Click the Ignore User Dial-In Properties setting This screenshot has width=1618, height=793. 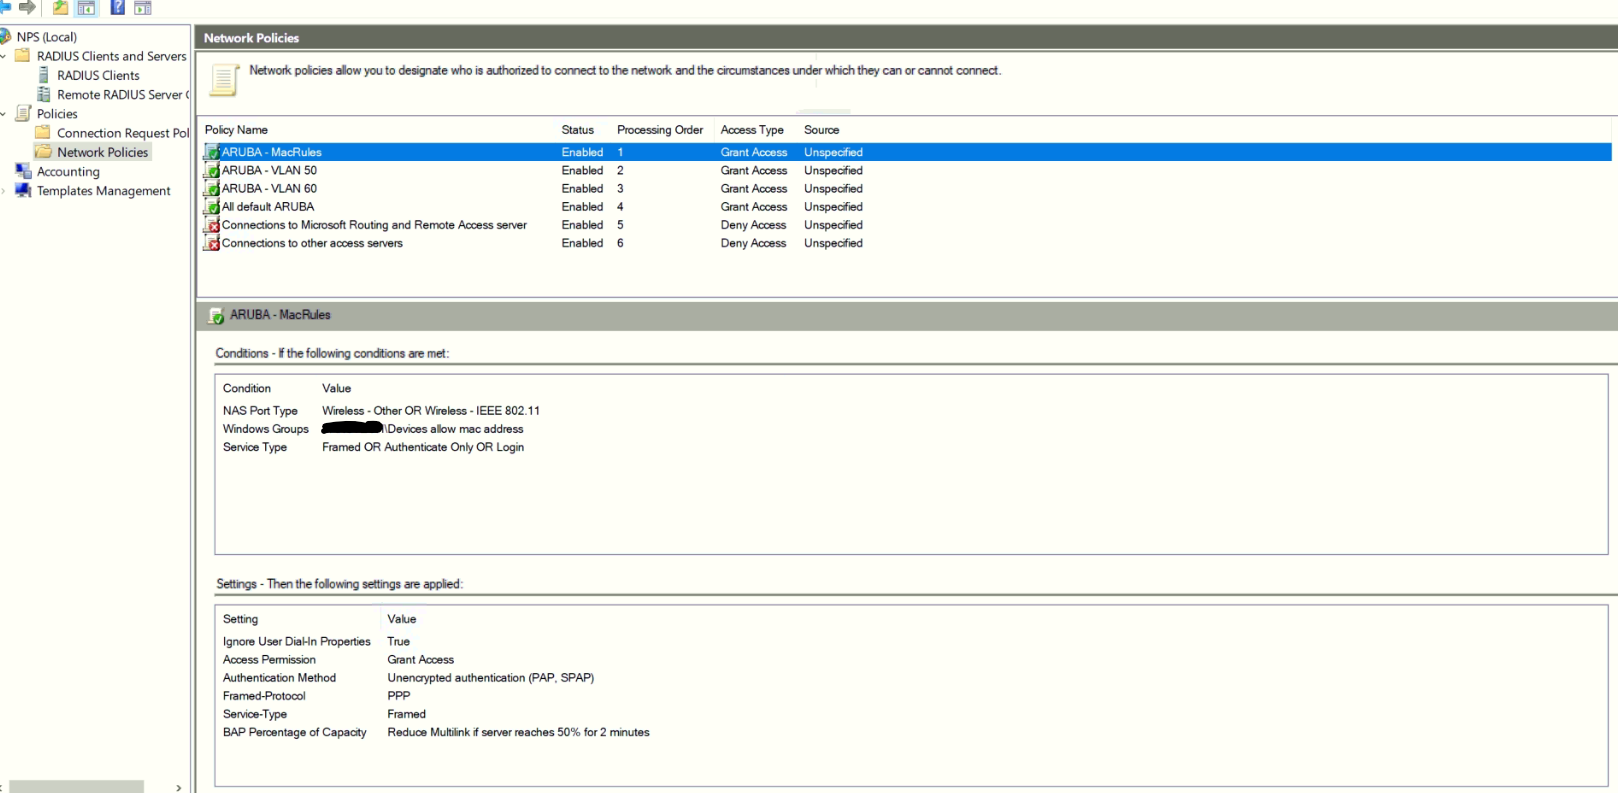(x=297, y=642)
